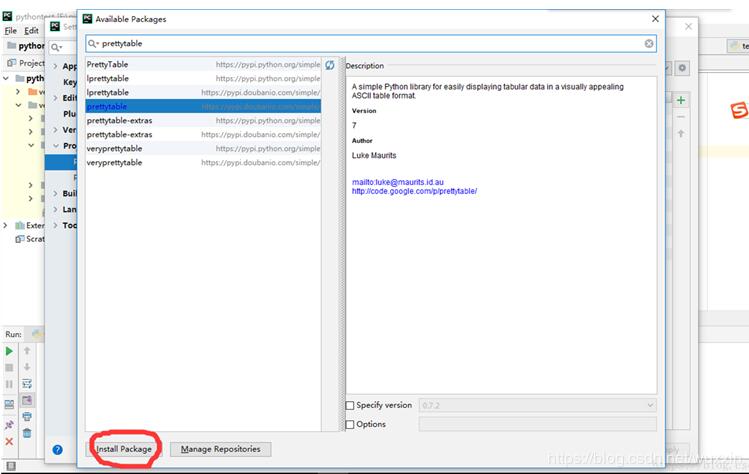
Task: Click the blue help question mark icon
Action: click(x=57, y=450)
